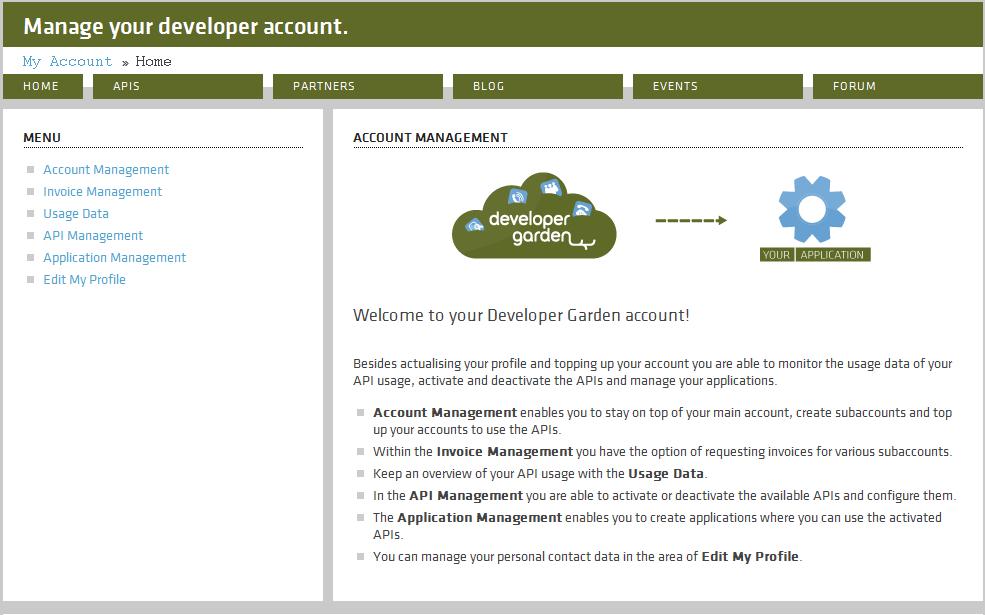Click the blue gear application icon
Image resolution: width=985 pixels, height=615 pixels.
(x=812, y=209)
